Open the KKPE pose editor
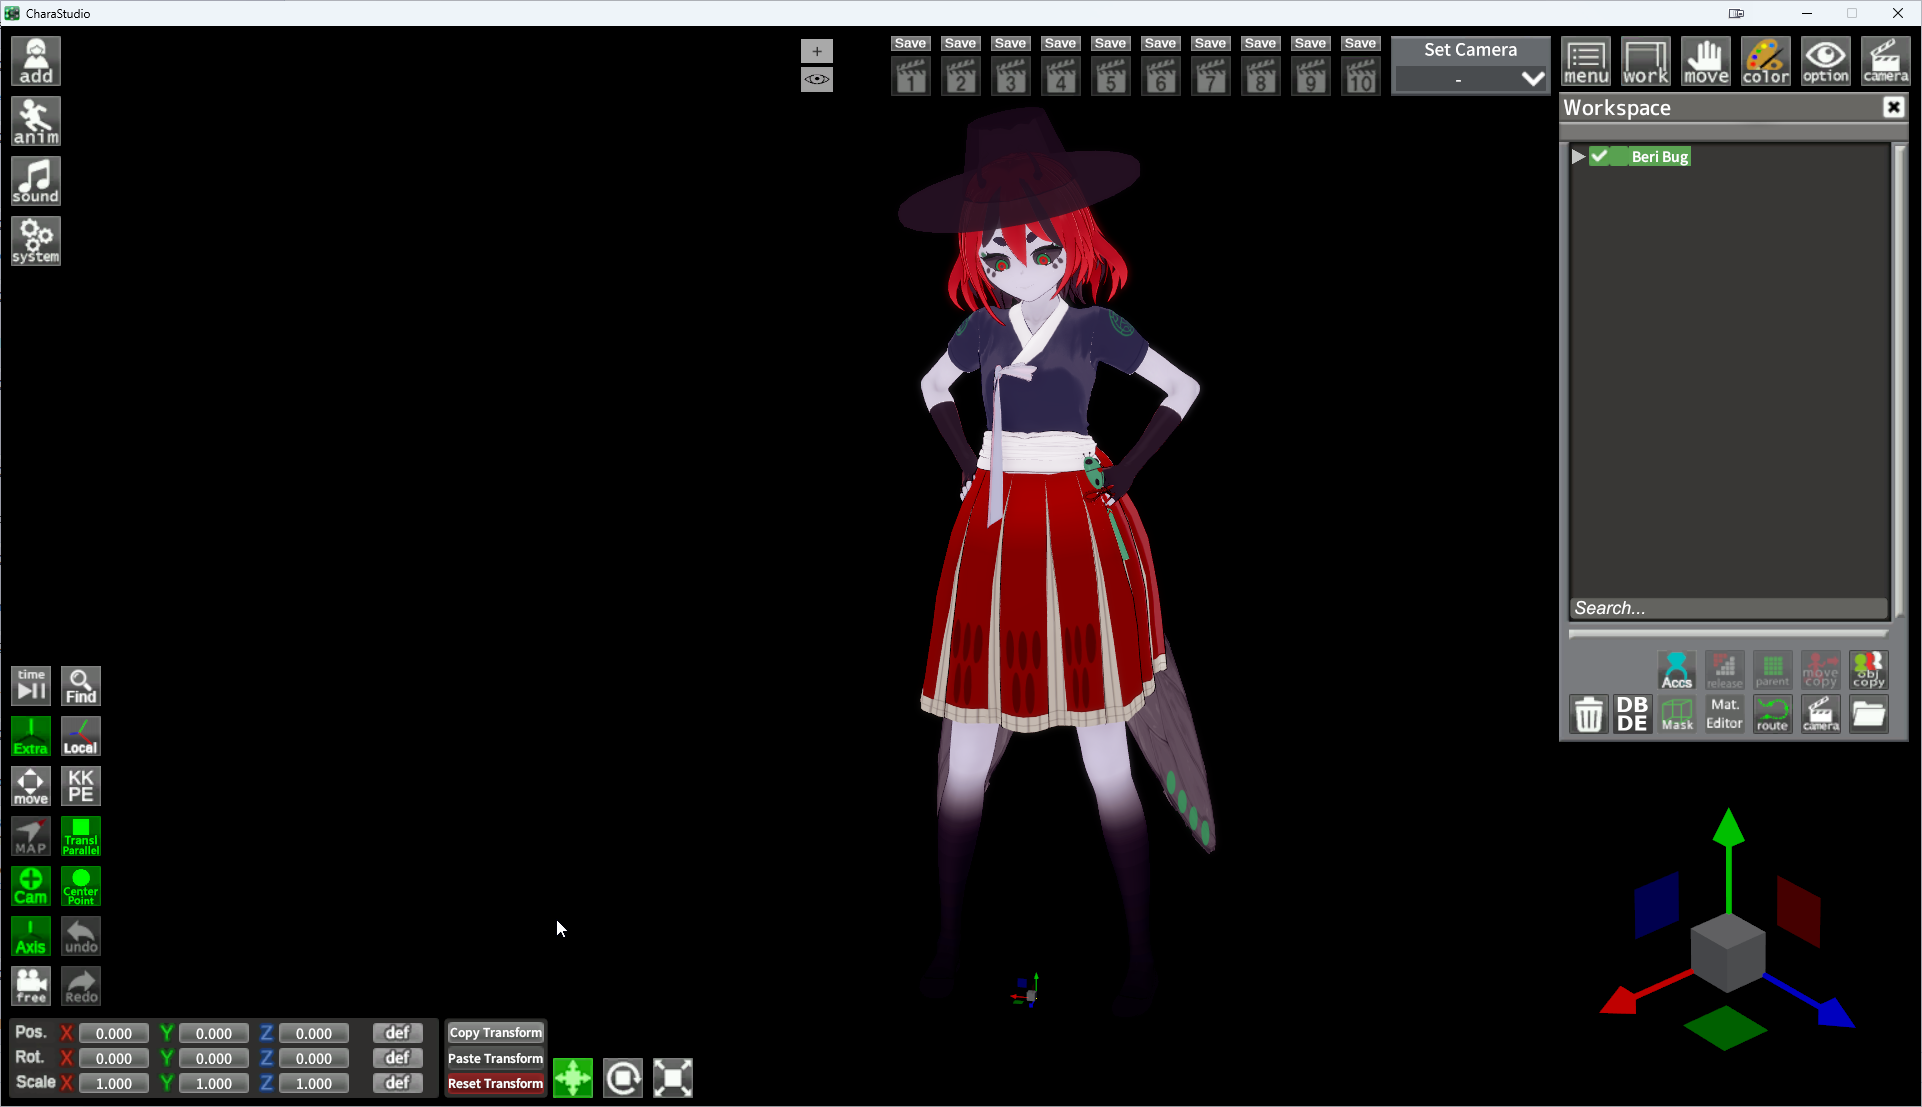 (81, 786)
